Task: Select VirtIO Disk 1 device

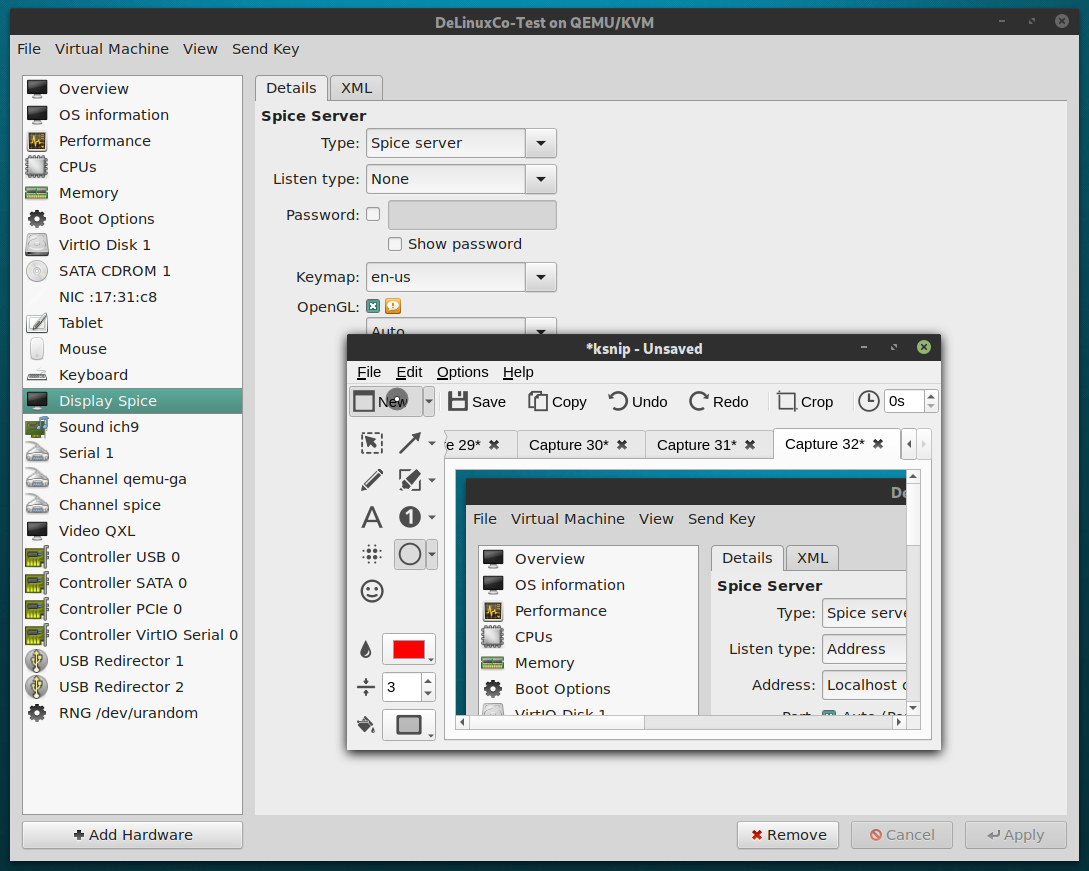Action: pos(132,244)
